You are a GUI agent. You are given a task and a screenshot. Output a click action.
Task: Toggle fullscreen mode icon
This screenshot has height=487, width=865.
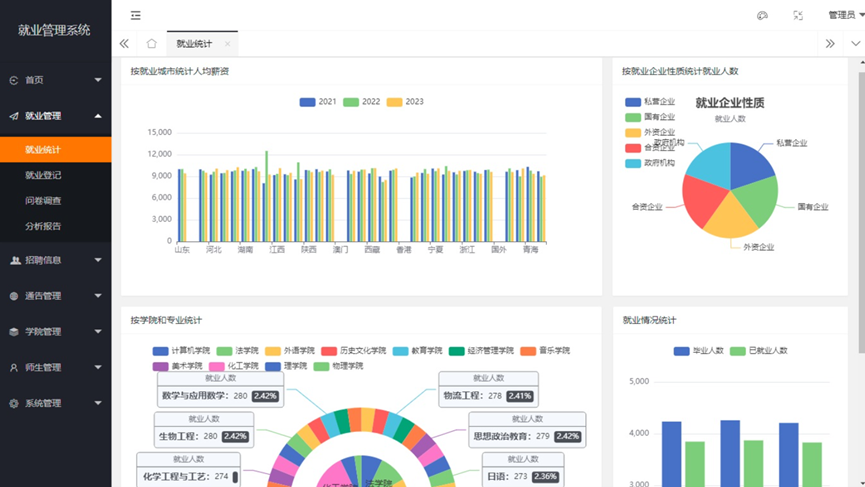point(798,15)
